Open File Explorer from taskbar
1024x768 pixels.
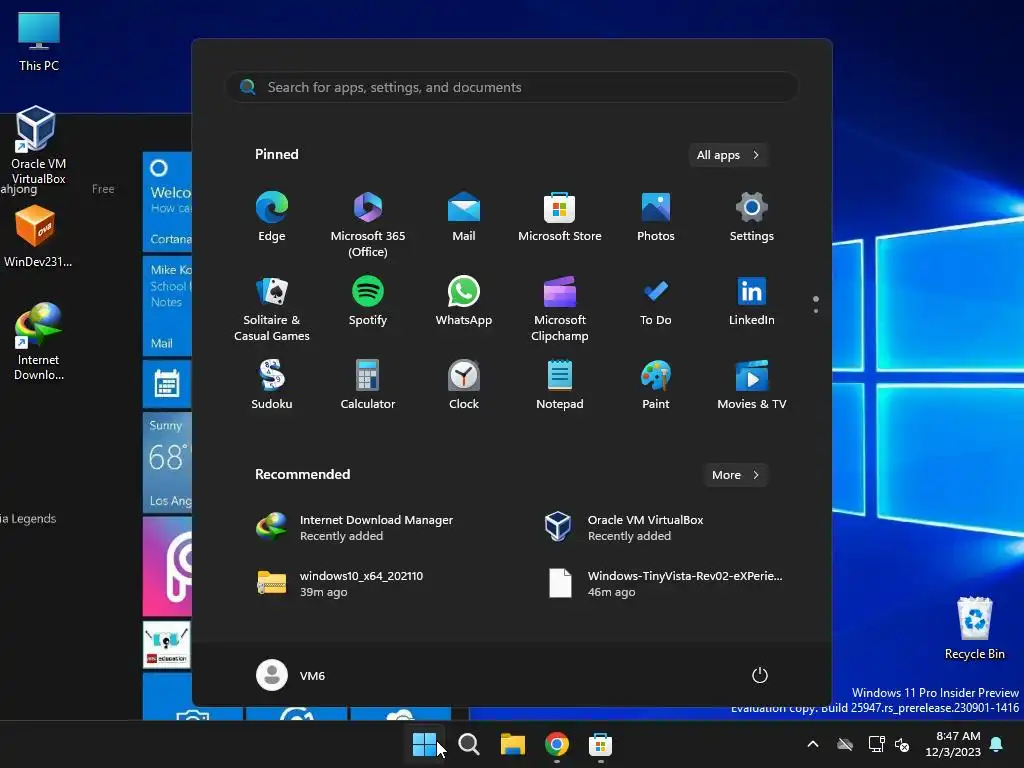[513, 744]
